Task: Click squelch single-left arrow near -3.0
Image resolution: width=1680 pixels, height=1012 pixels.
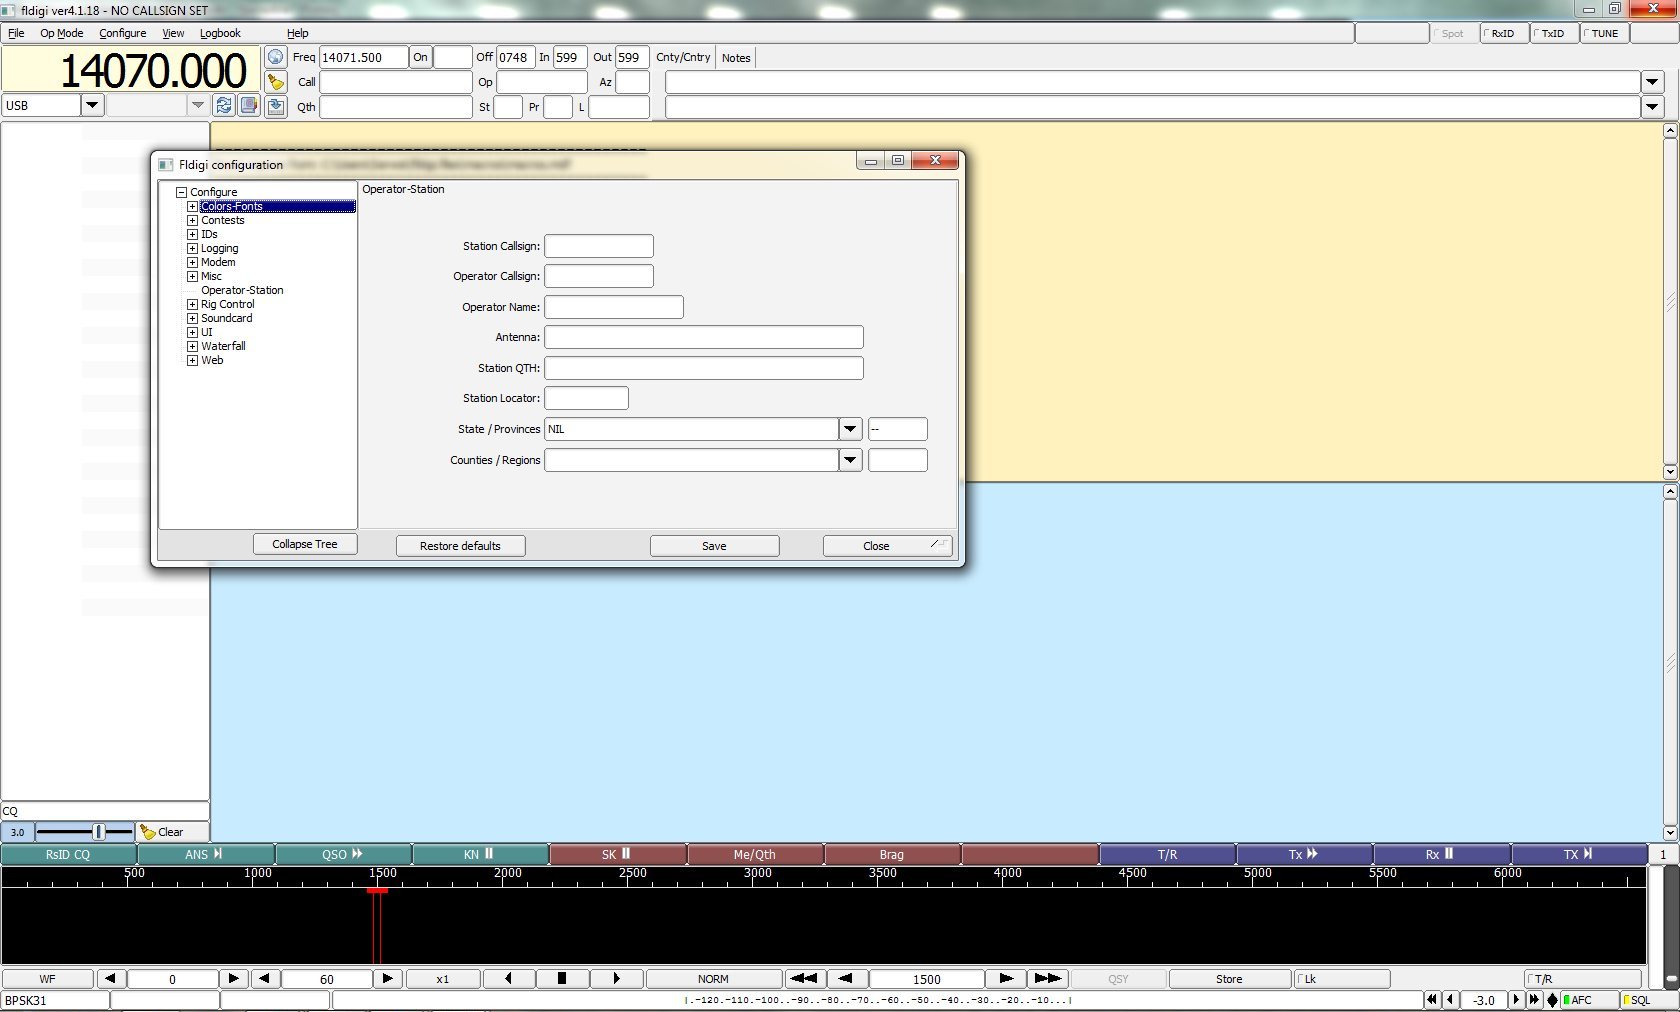Action: tap(1450, 1000)
